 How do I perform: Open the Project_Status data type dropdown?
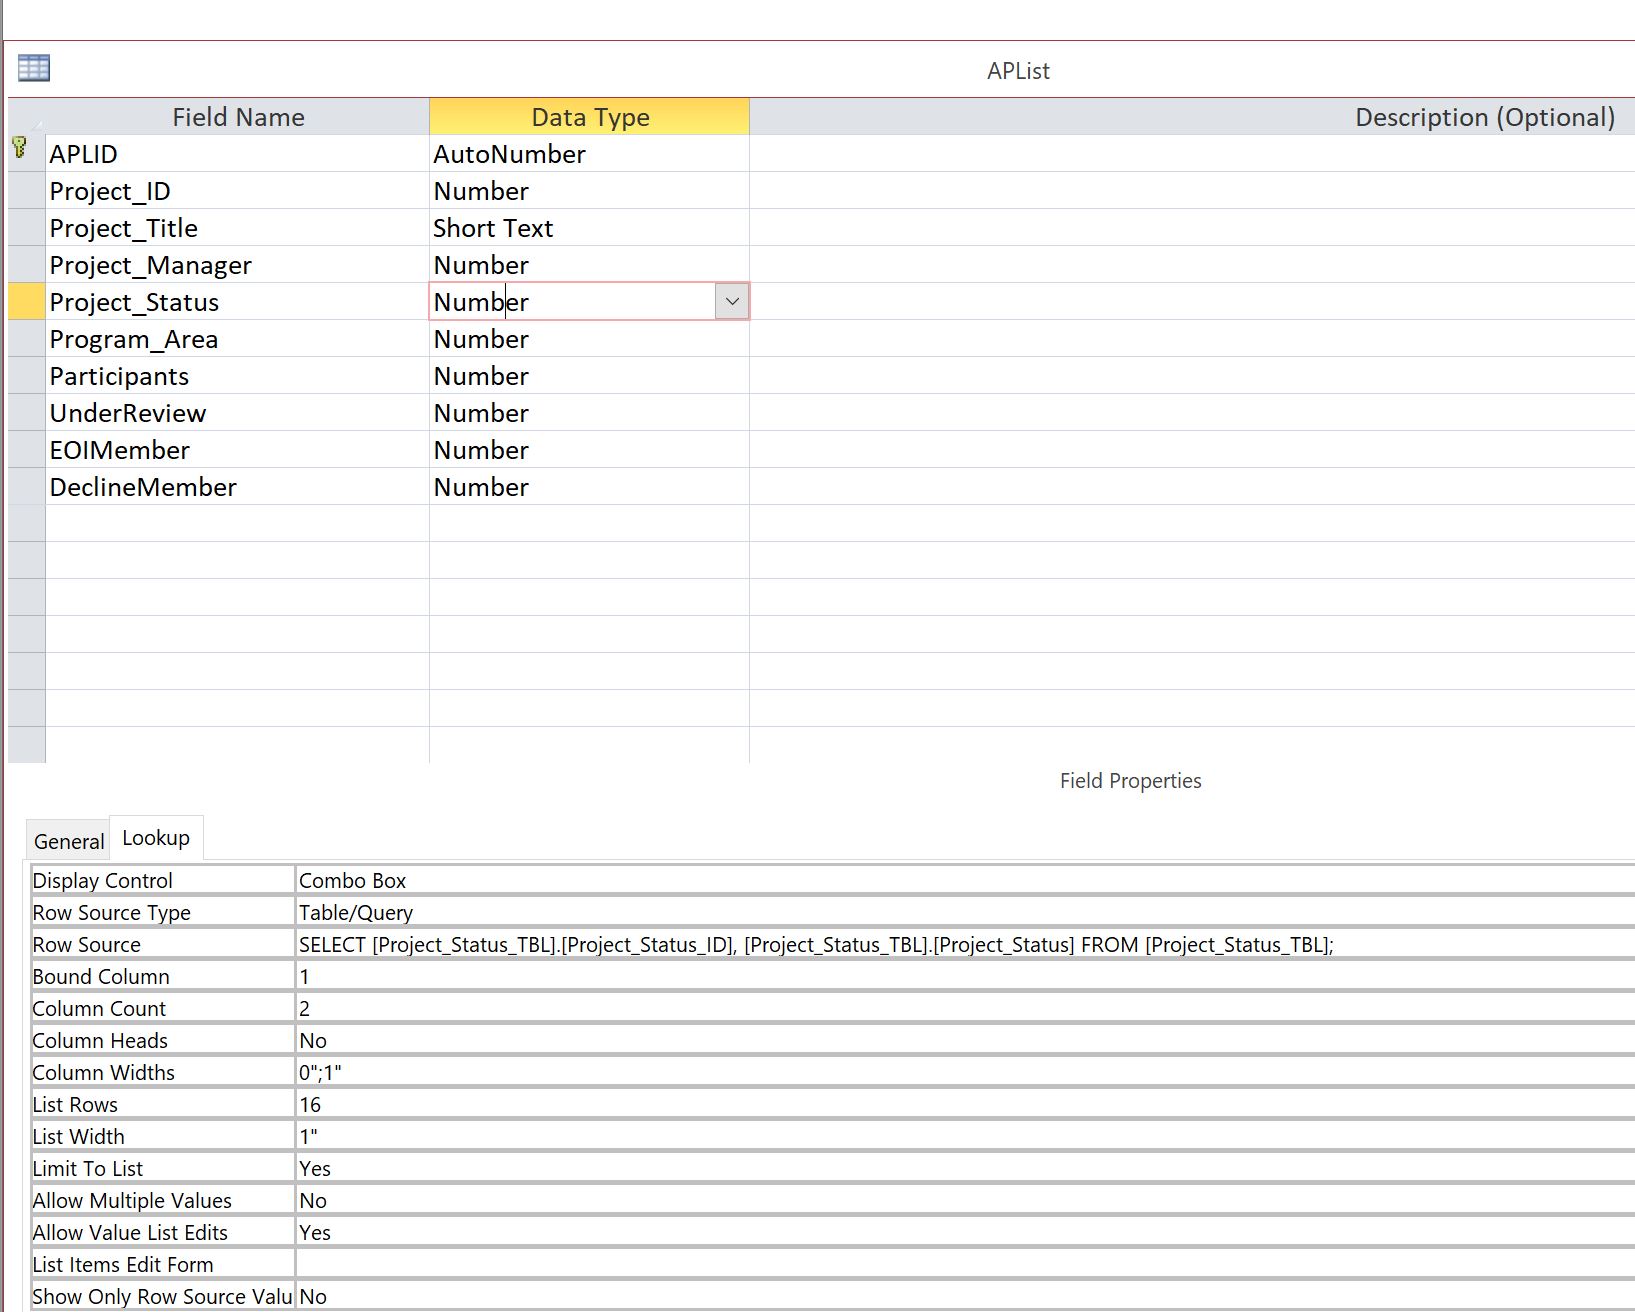pyautogui.click(x=732, y=302)
